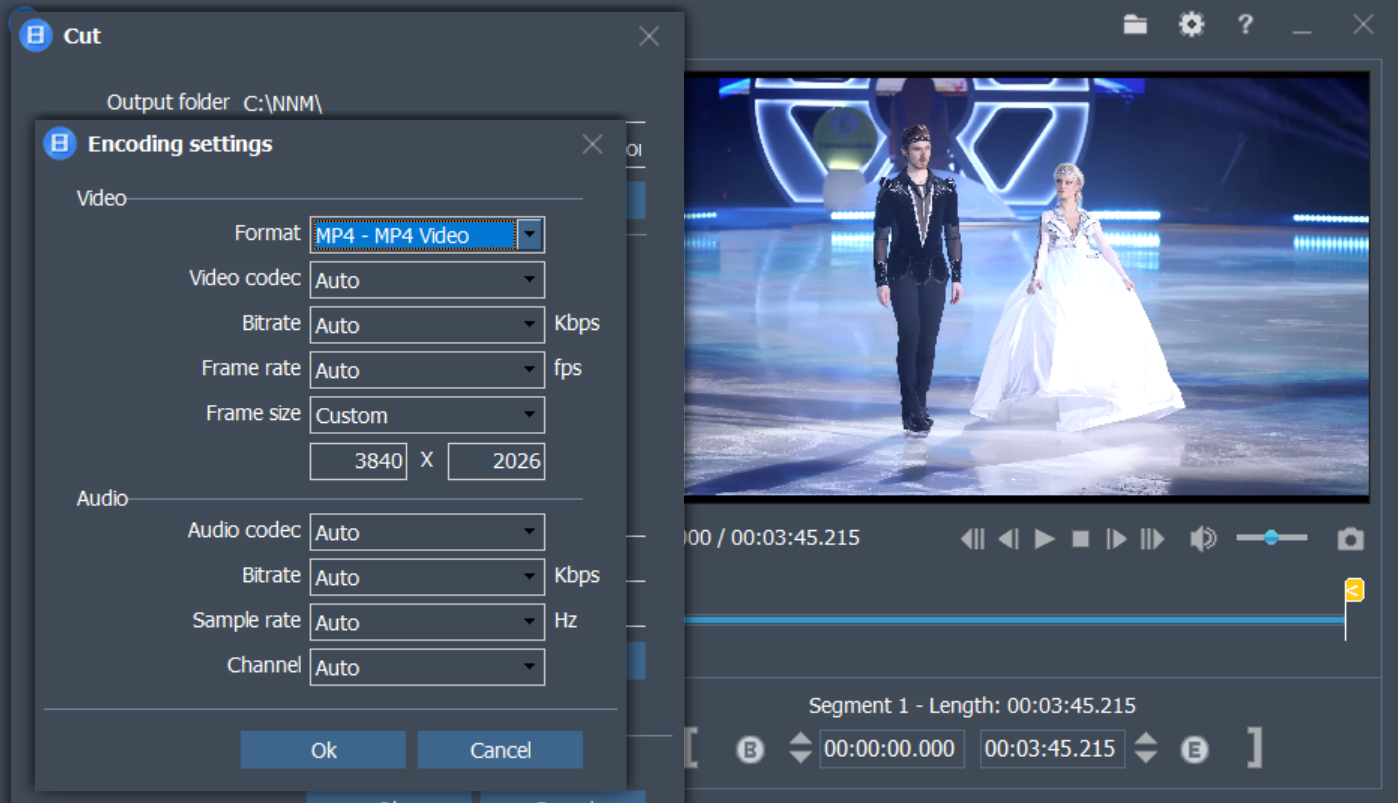Confirm encoding settings with Ok
Screen dimensions: 1398x803
coord(323,750)
